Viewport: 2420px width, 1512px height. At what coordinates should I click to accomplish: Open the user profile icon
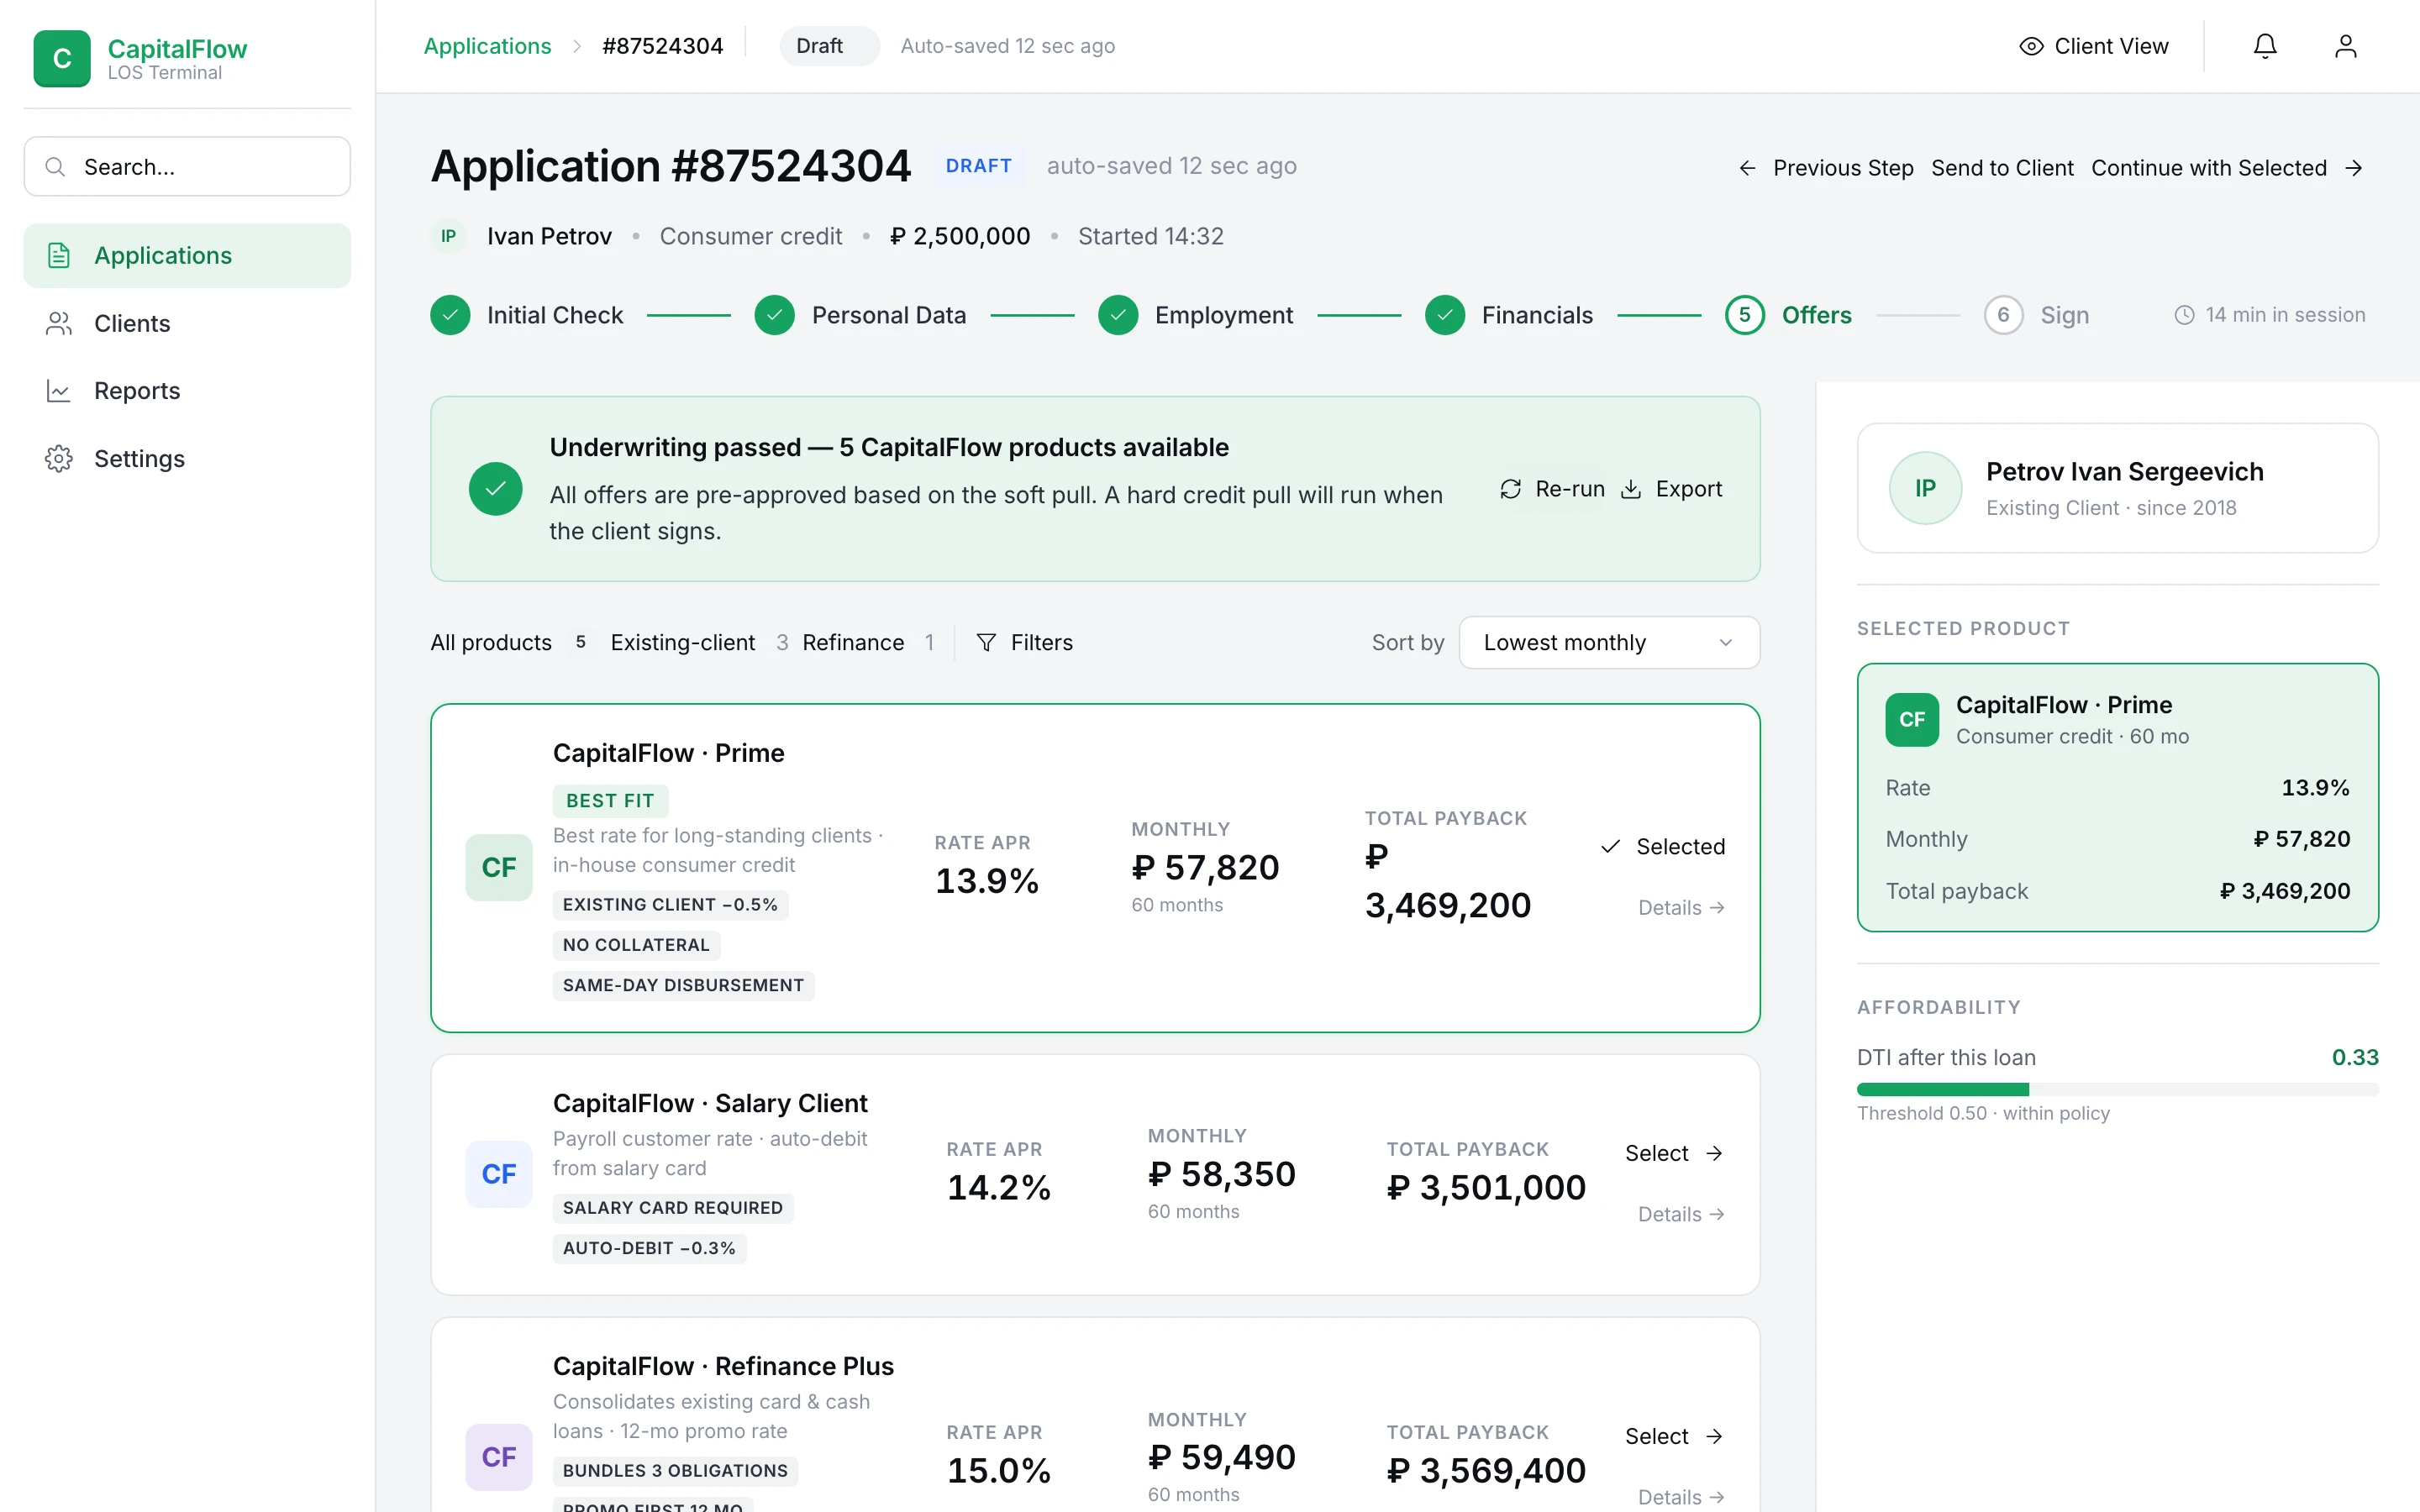[2345, 46]
